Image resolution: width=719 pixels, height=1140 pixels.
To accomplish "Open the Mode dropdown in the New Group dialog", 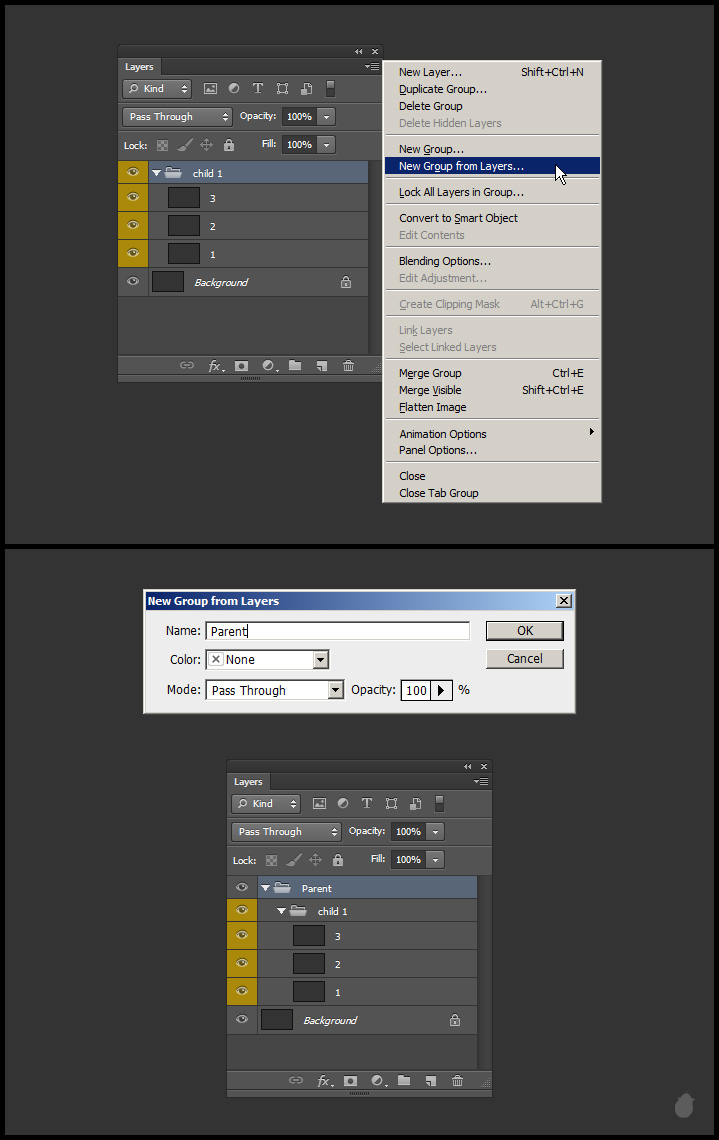I will click(335, 690).
